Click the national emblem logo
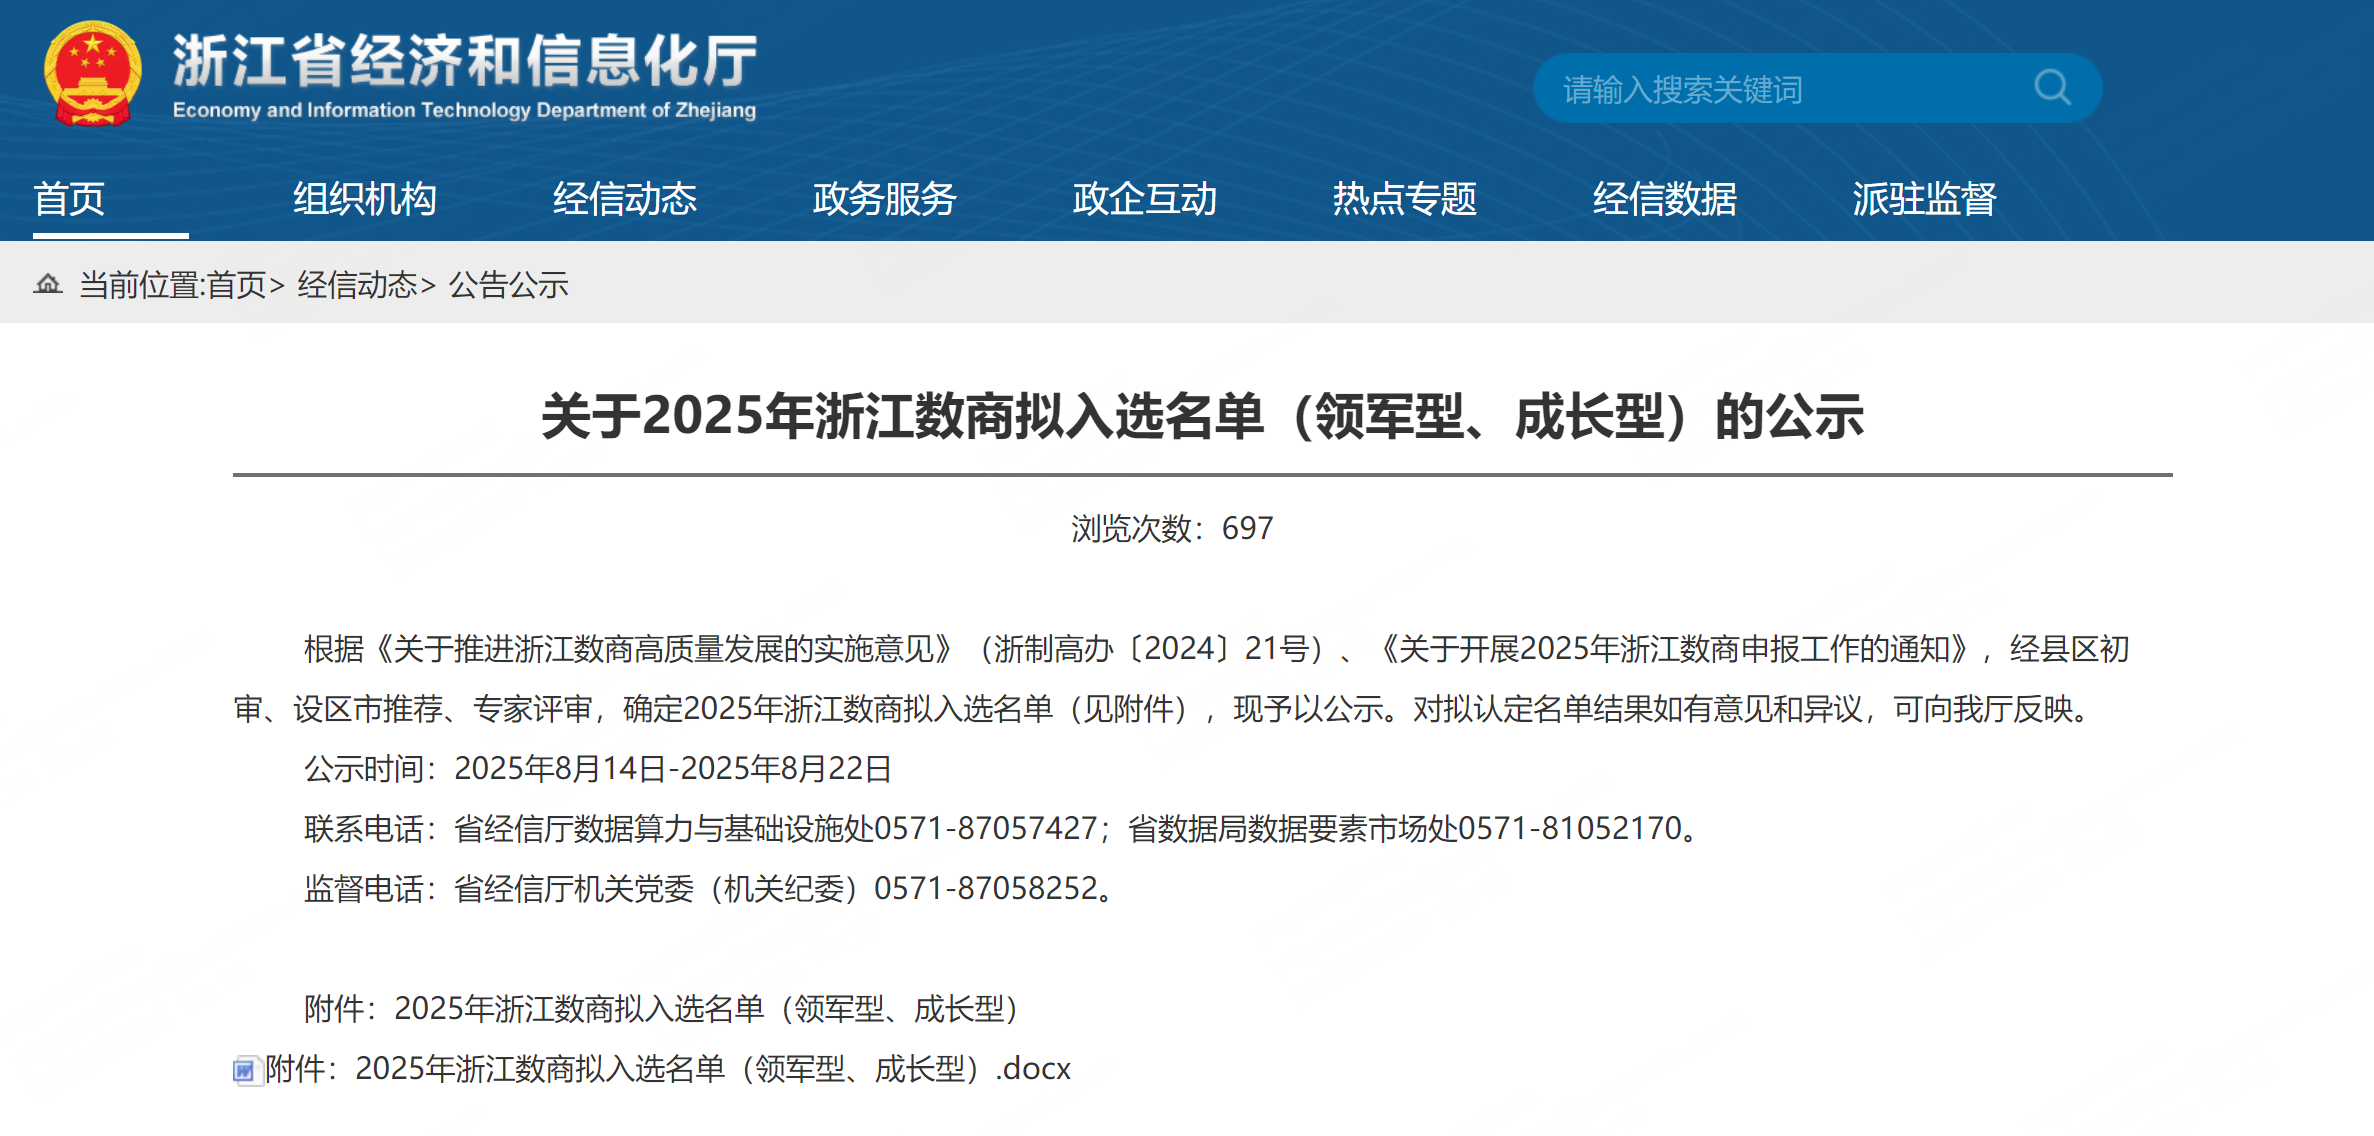Screen dimensions: 2374x1136 [92, 74]
